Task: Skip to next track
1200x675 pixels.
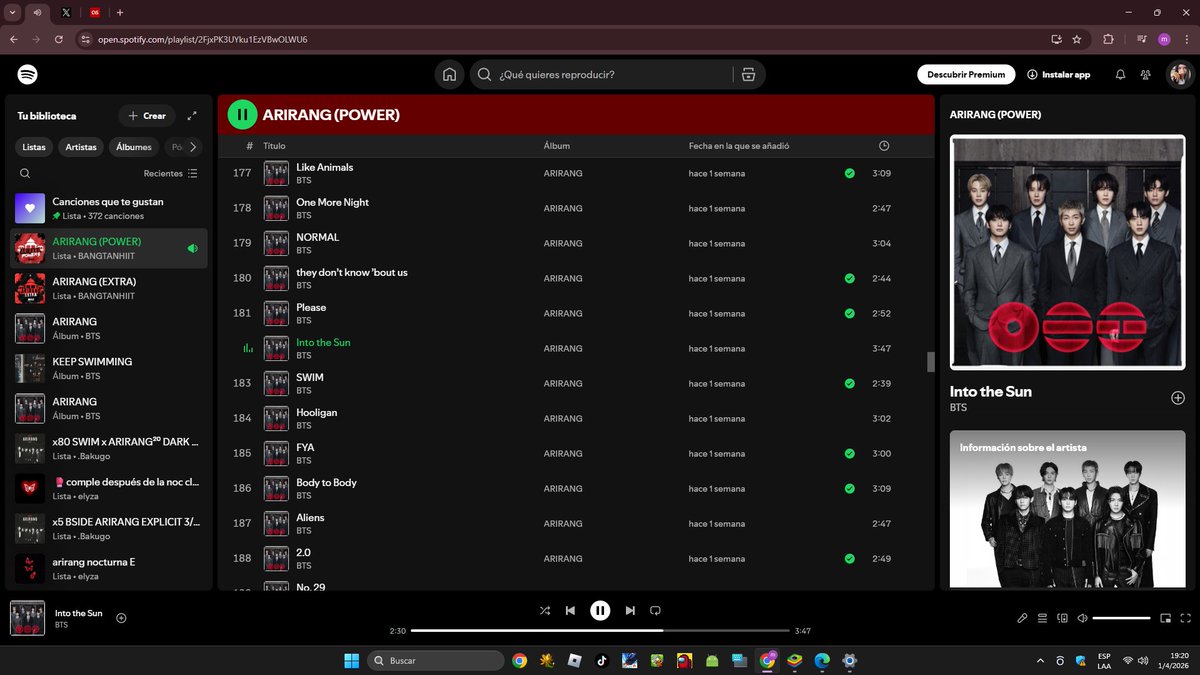Action: click(630, 610)
